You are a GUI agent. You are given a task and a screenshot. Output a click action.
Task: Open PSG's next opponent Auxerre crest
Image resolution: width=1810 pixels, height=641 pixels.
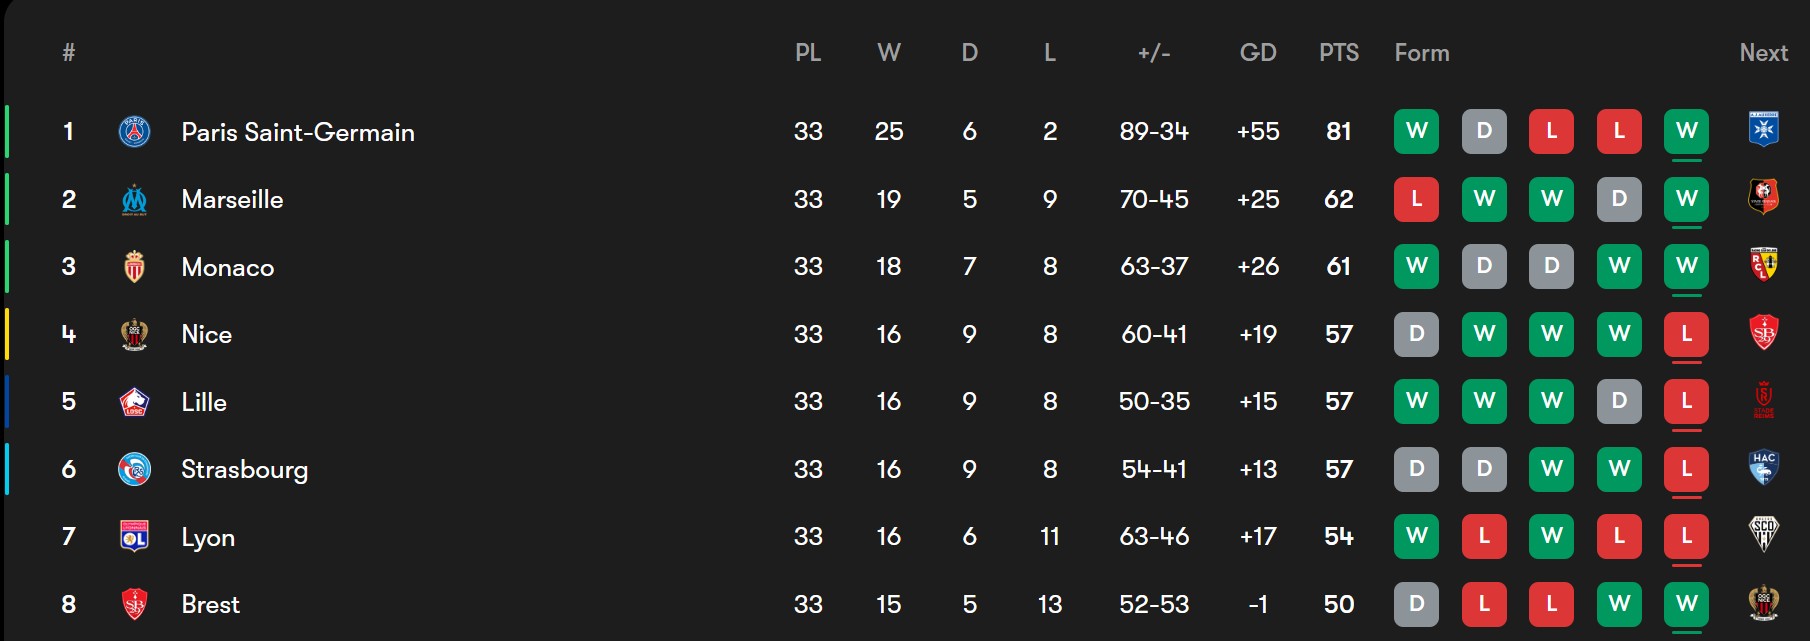click(1763, 130)
